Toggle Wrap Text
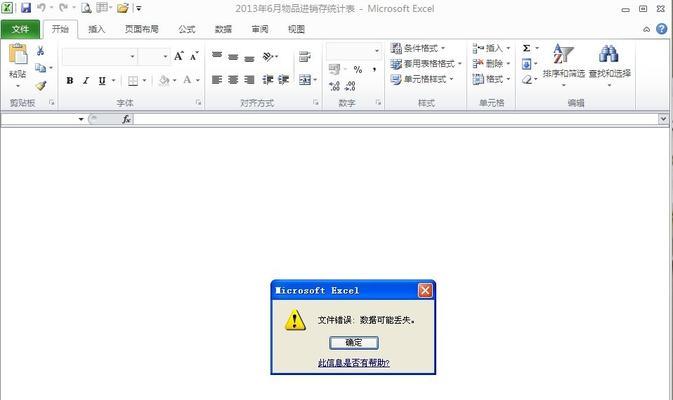This screenshot has width=673, height=400. coord(305,56)
